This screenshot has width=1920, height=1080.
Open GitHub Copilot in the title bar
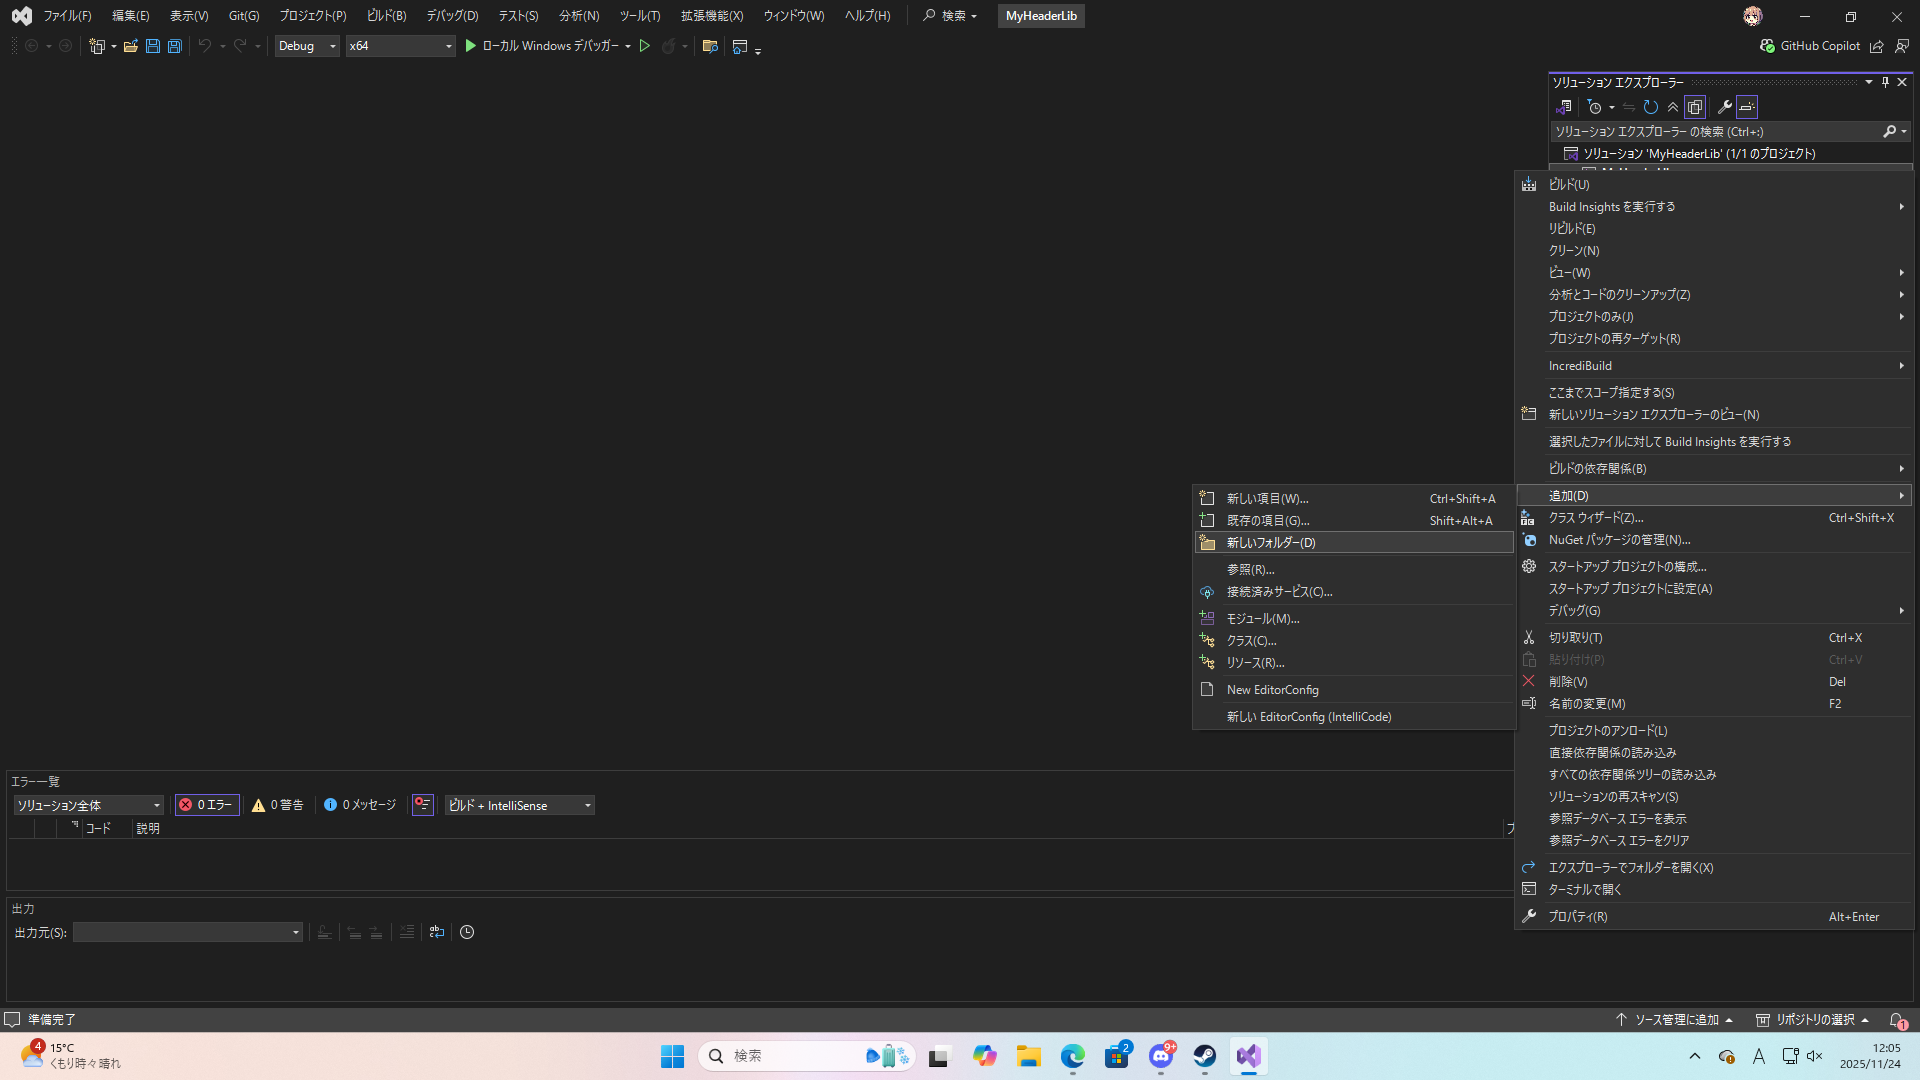pyautogui.click(x=1810, y=46)
